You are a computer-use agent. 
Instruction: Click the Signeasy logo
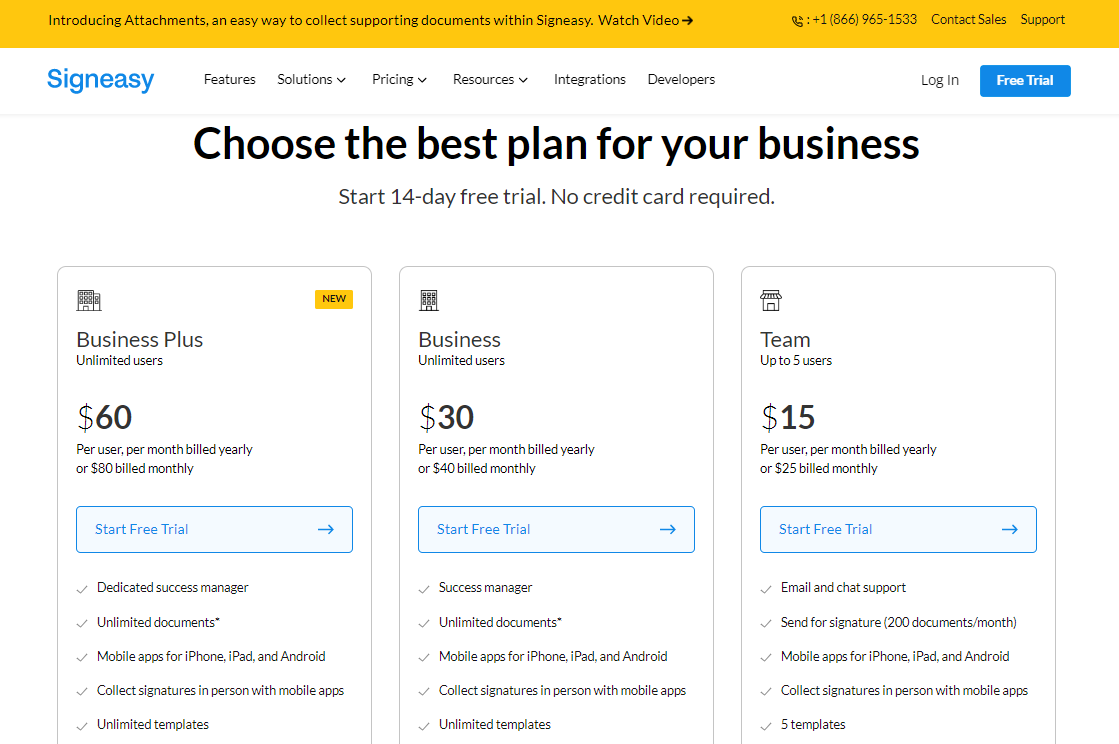101,80
